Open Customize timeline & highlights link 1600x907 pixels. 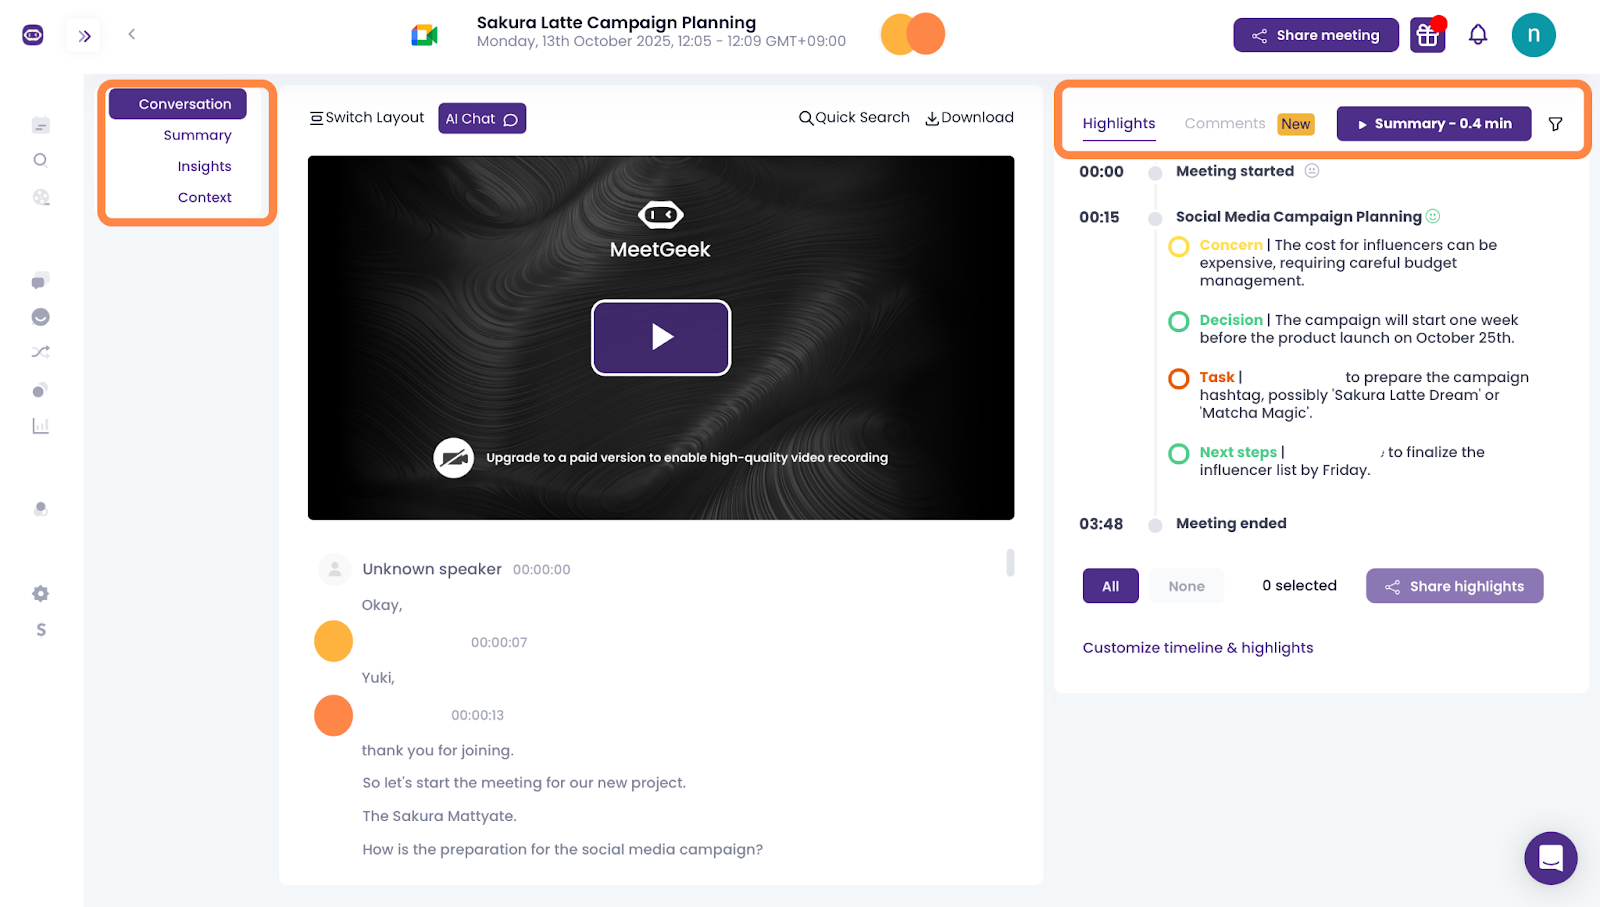[1197, 648]
